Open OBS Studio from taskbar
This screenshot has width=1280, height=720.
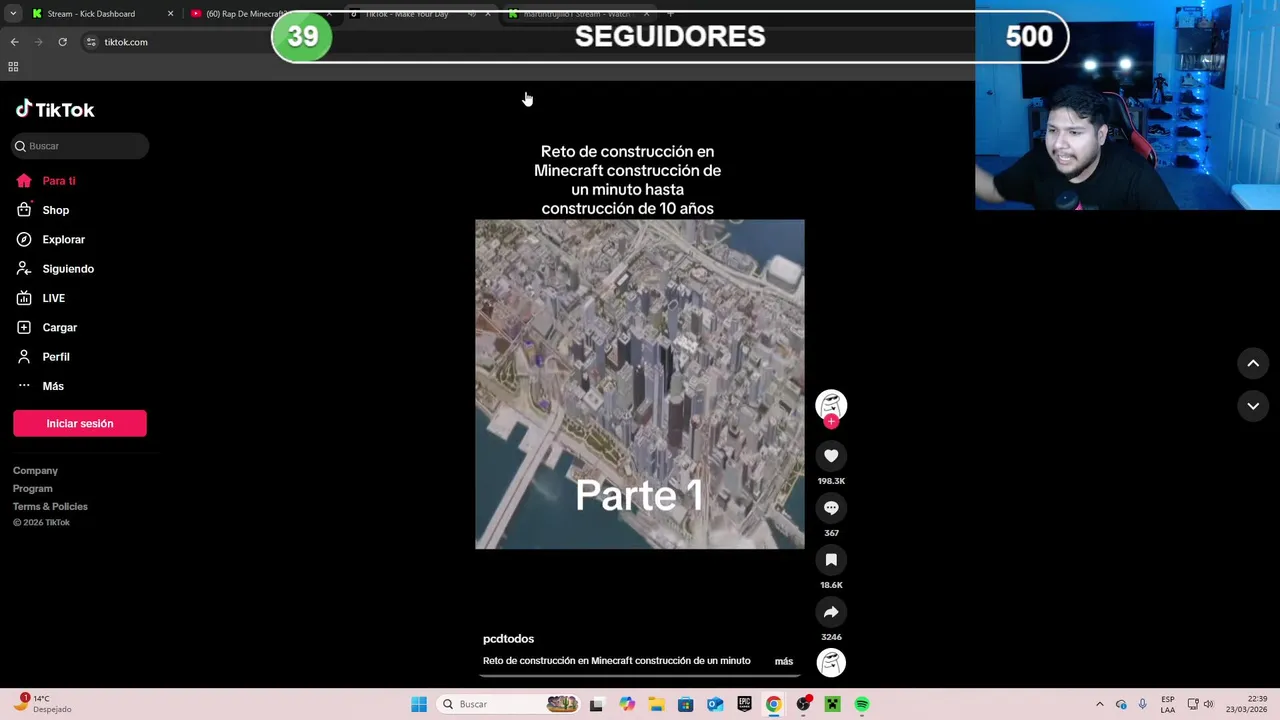pos(803,704)
